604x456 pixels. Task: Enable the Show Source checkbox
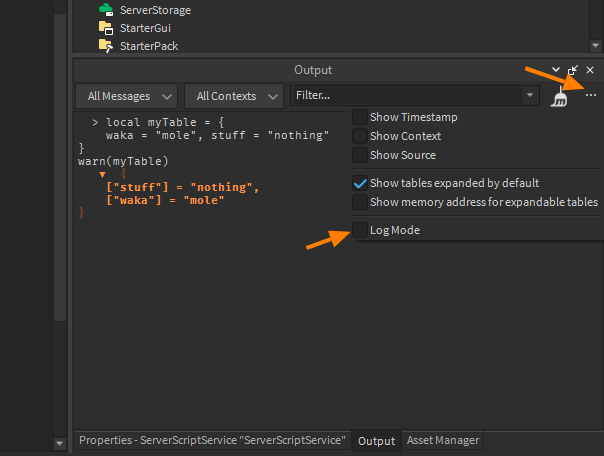tap(360, 155)
